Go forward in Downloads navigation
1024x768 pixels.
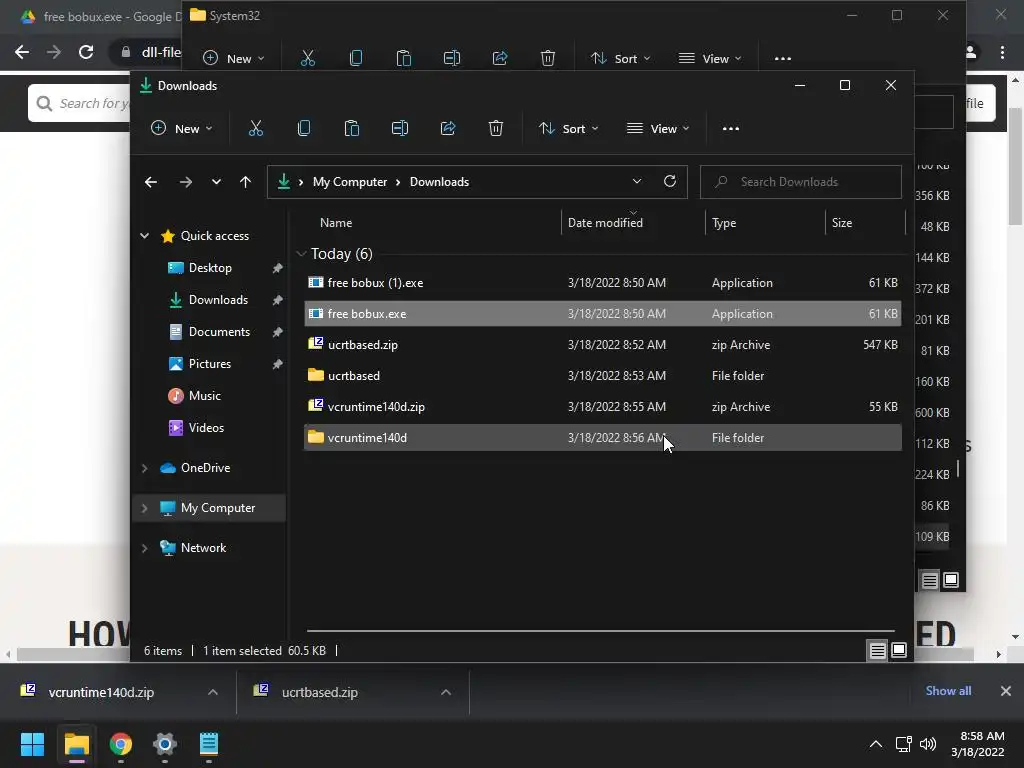[x=185, y=182]
